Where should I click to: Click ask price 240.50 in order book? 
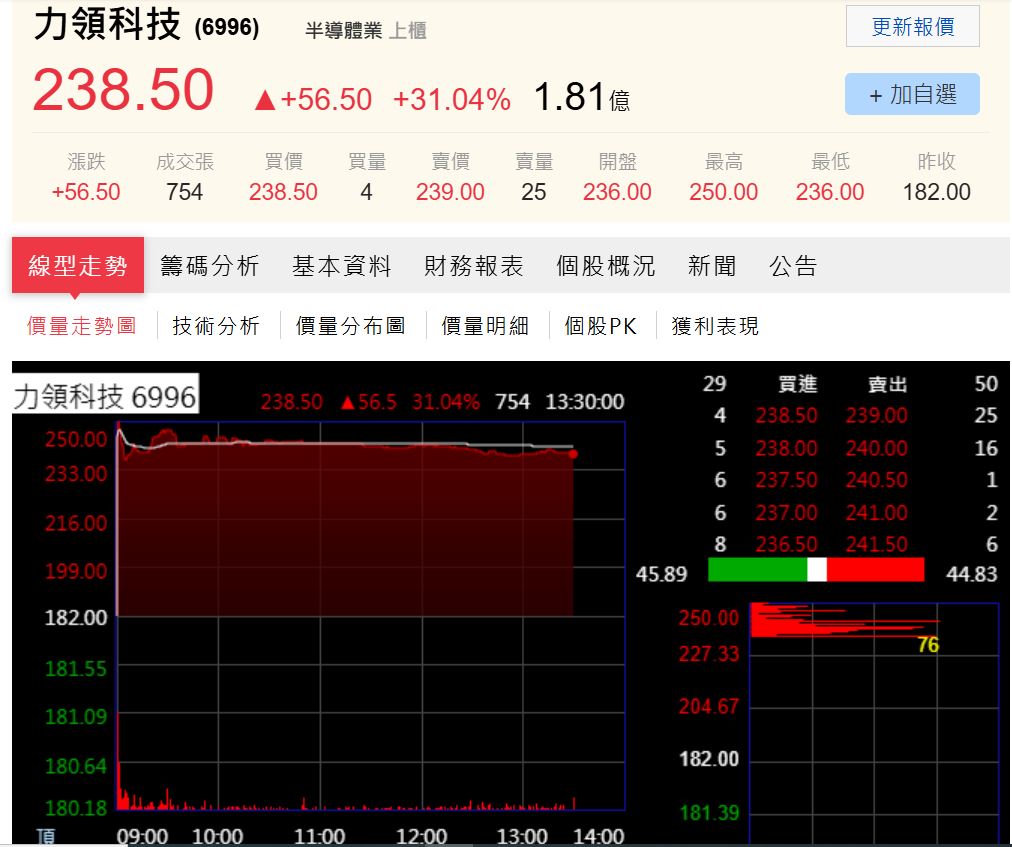pyautogui.click(x=876, y=480)
